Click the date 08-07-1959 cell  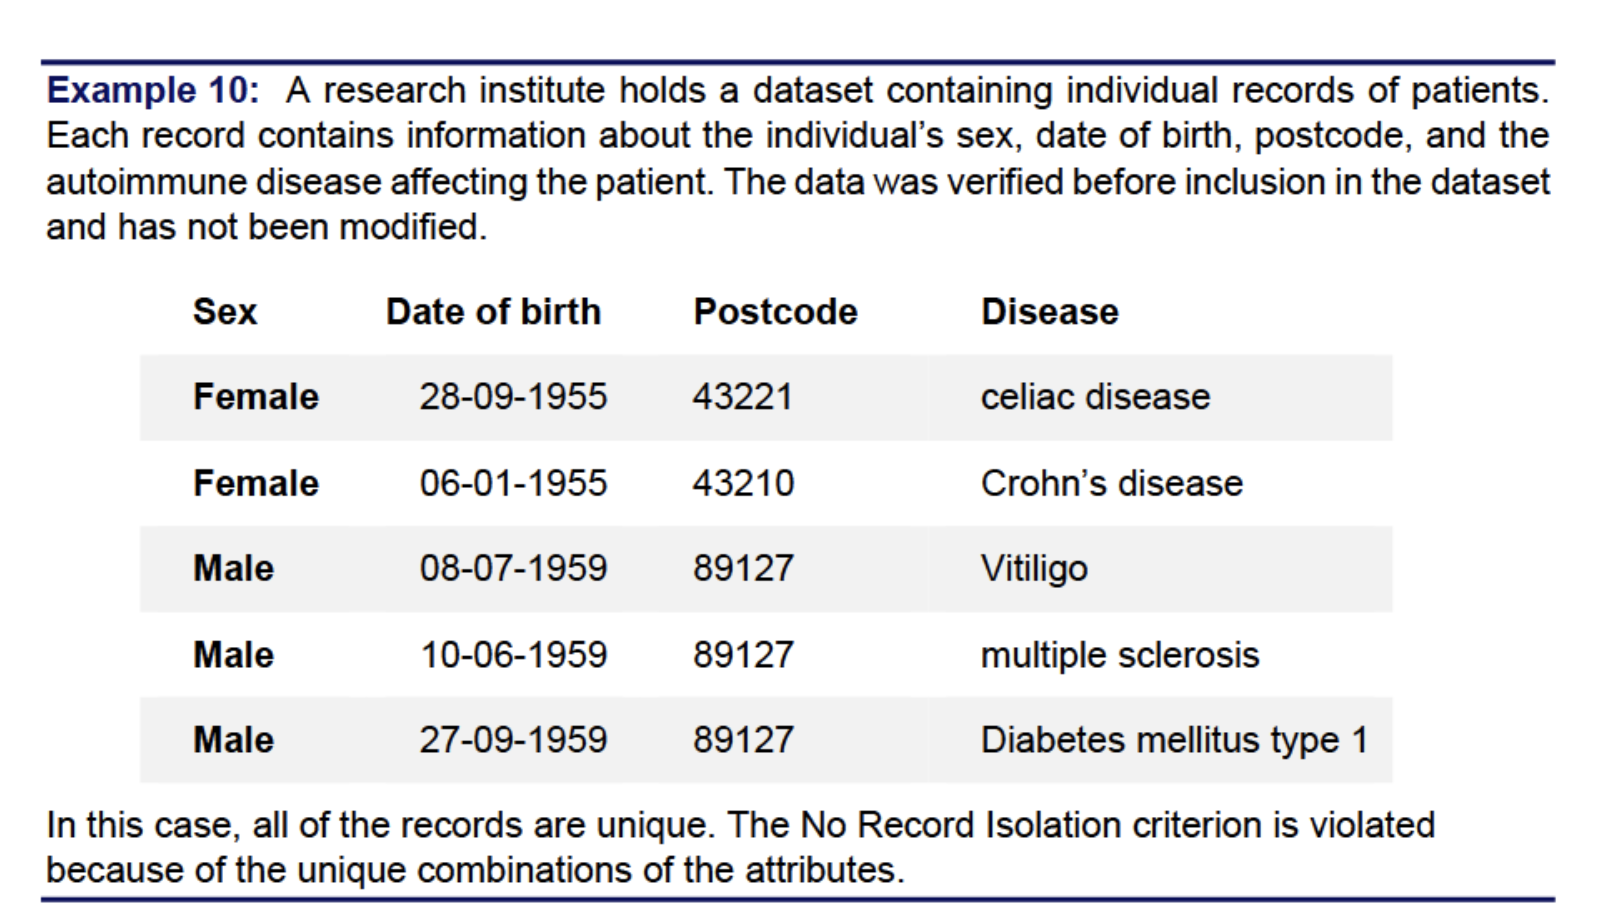pyautogui.click(x=513, y=568)
